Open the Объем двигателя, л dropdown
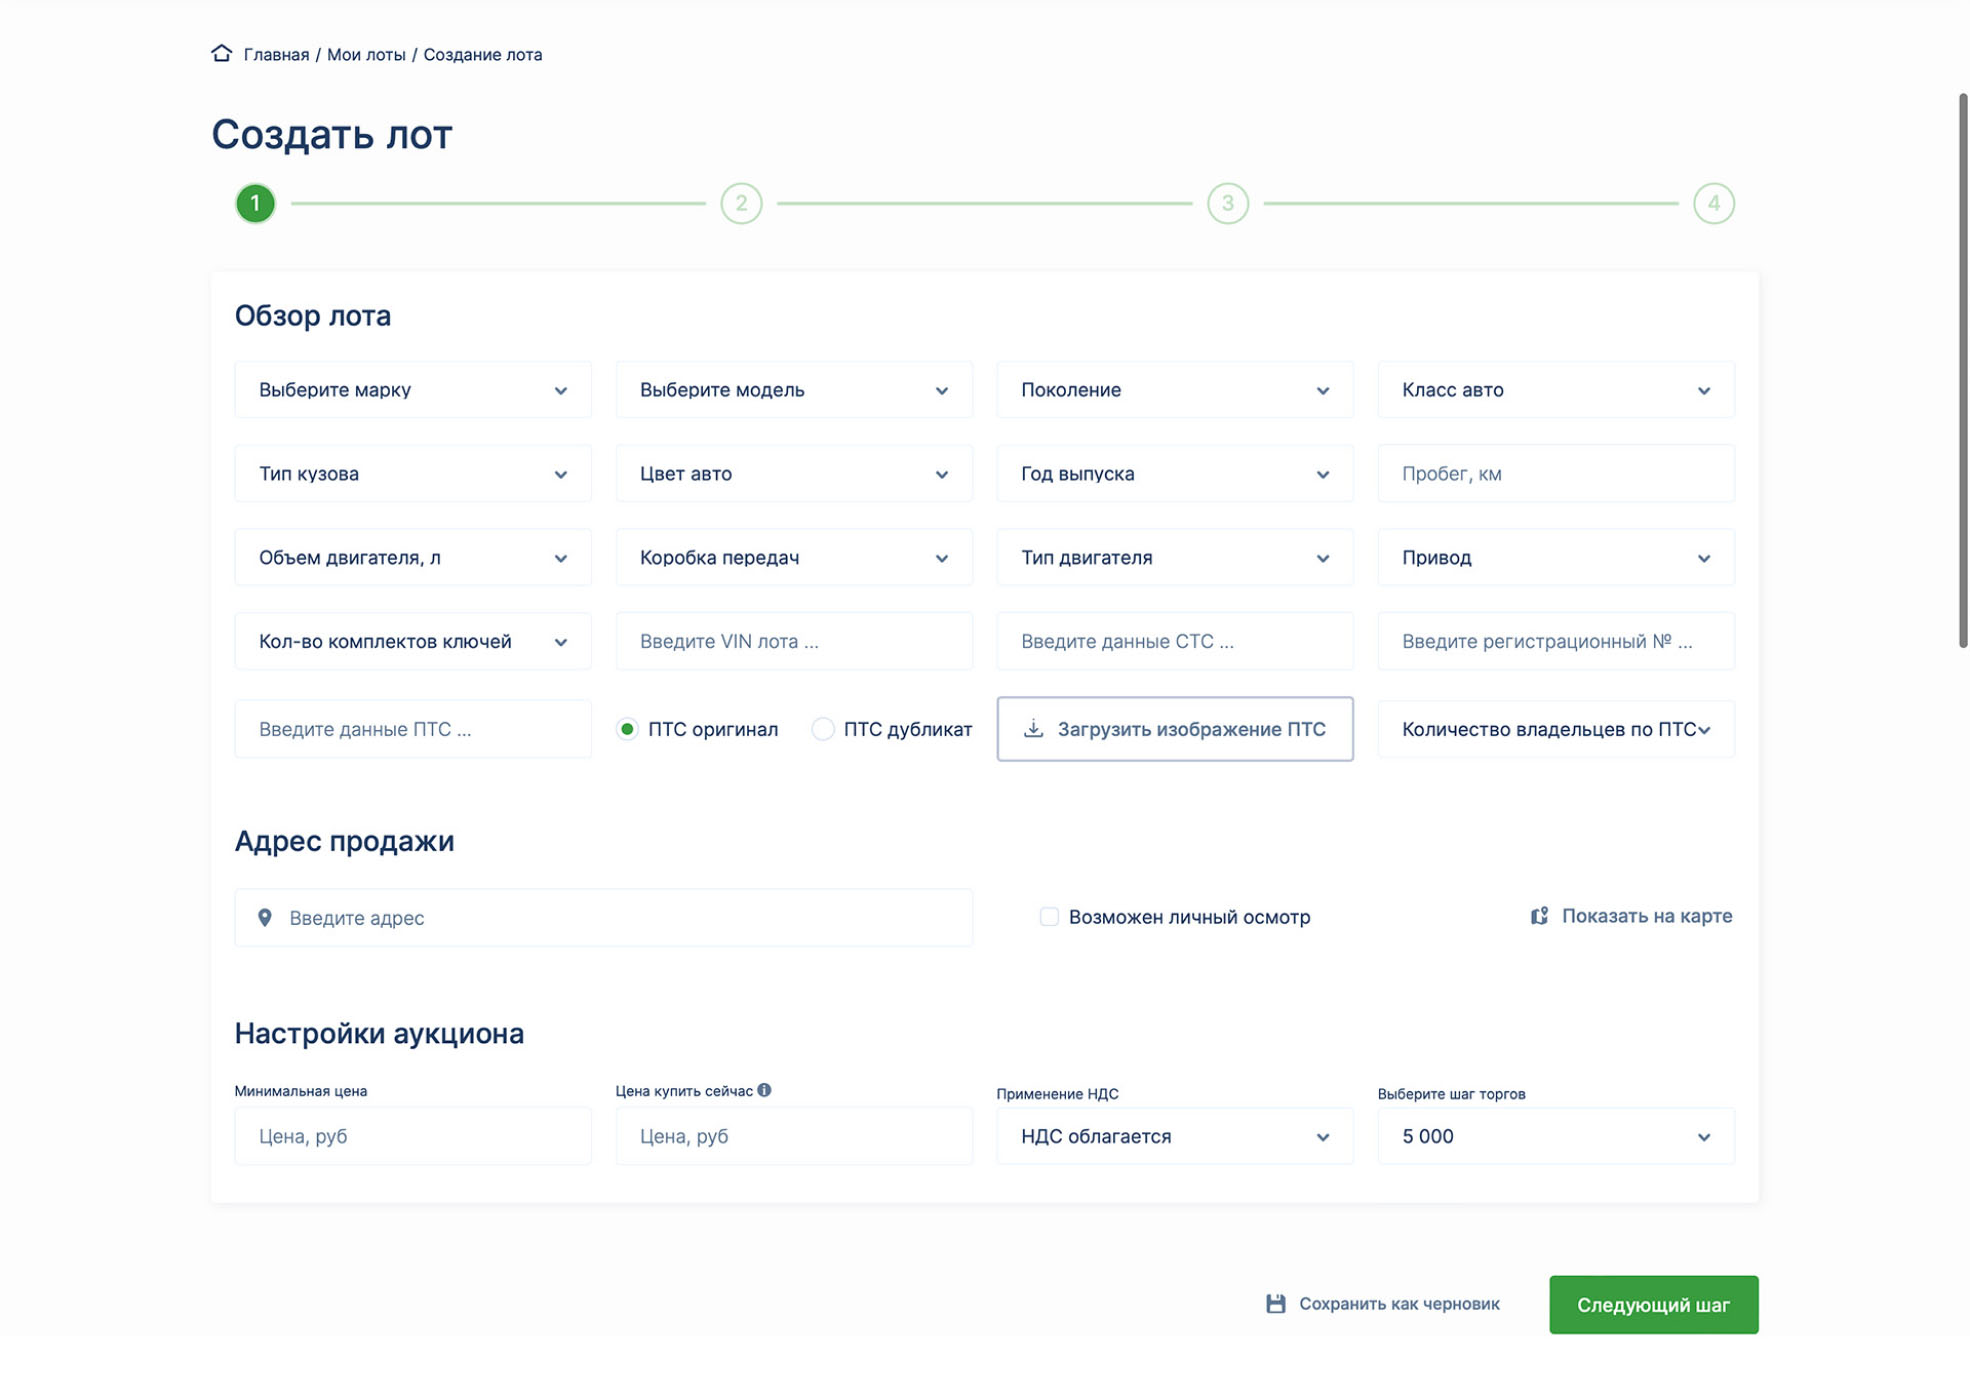 pyautogui.click(x=413, y=558)
